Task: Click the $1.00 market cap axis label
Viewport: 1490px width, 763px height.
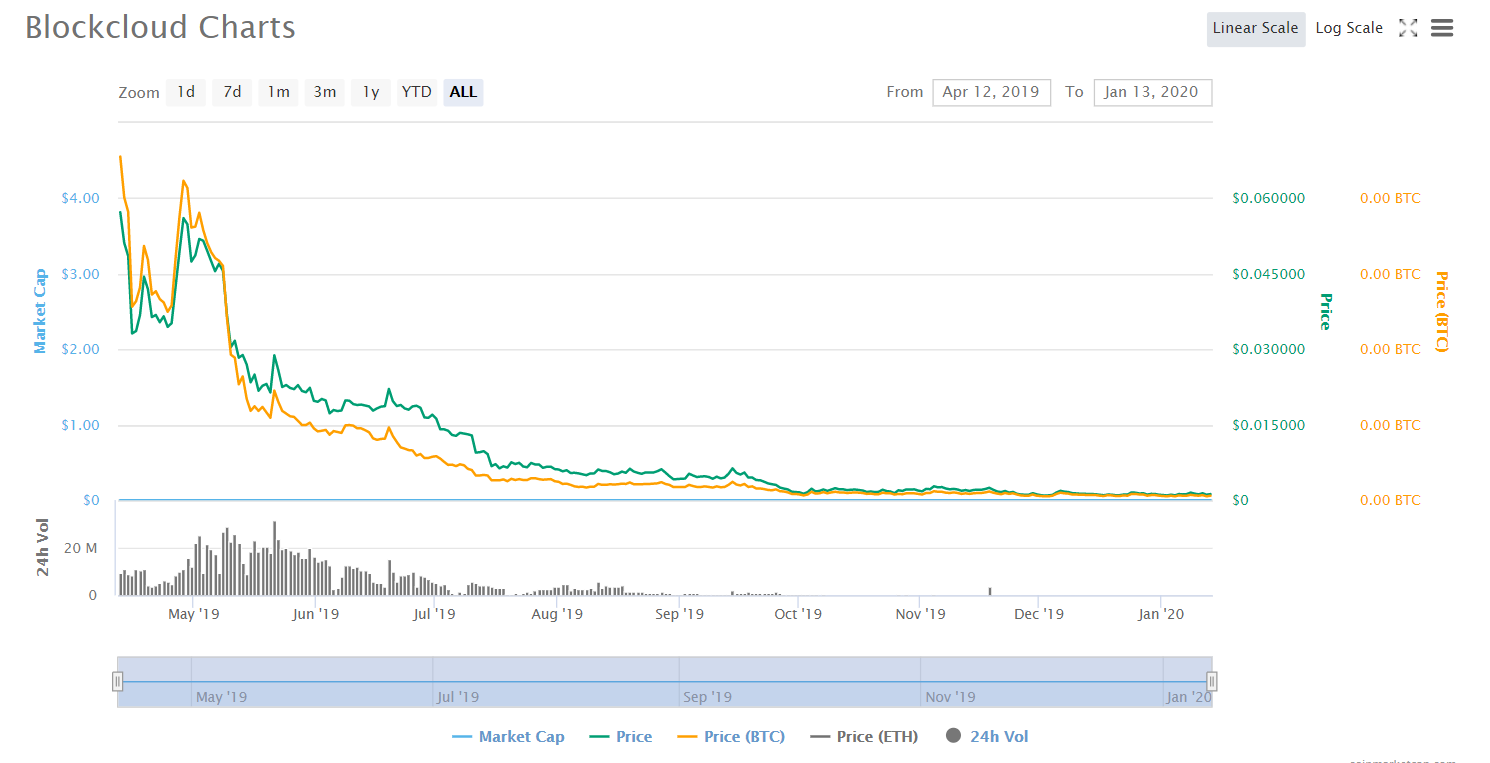Action: (80, 425)
